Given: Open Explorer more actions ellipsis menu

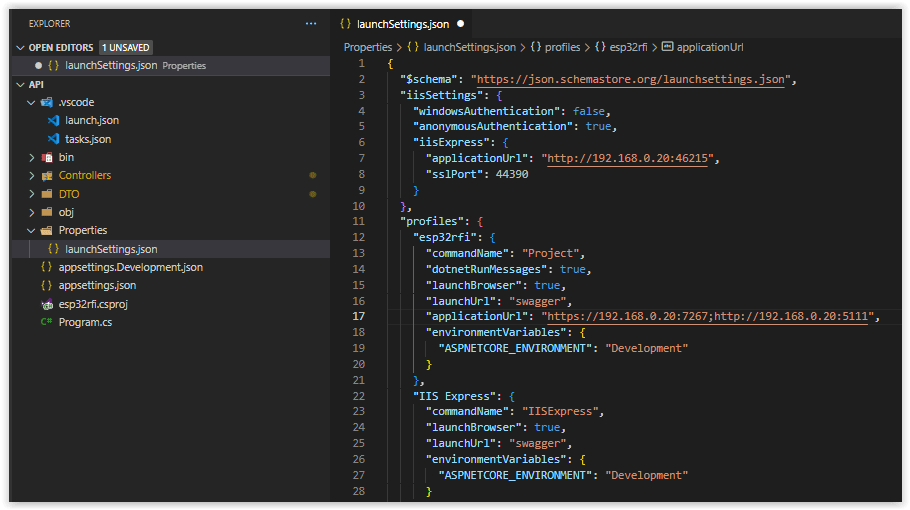Looking at the screenshot, I should click(x=311, y=24).
